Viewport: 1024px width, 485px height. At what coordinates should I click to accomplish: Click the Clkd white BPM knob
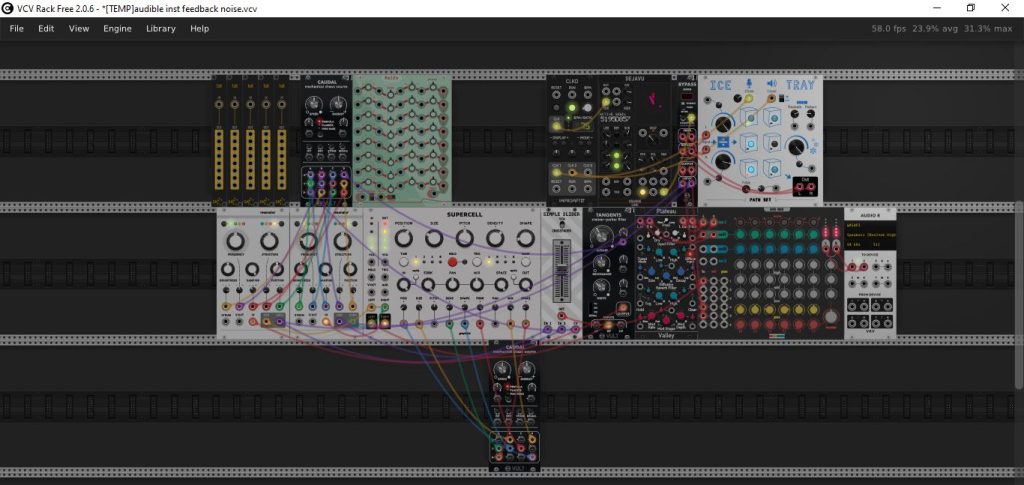[x=588, y=108]
